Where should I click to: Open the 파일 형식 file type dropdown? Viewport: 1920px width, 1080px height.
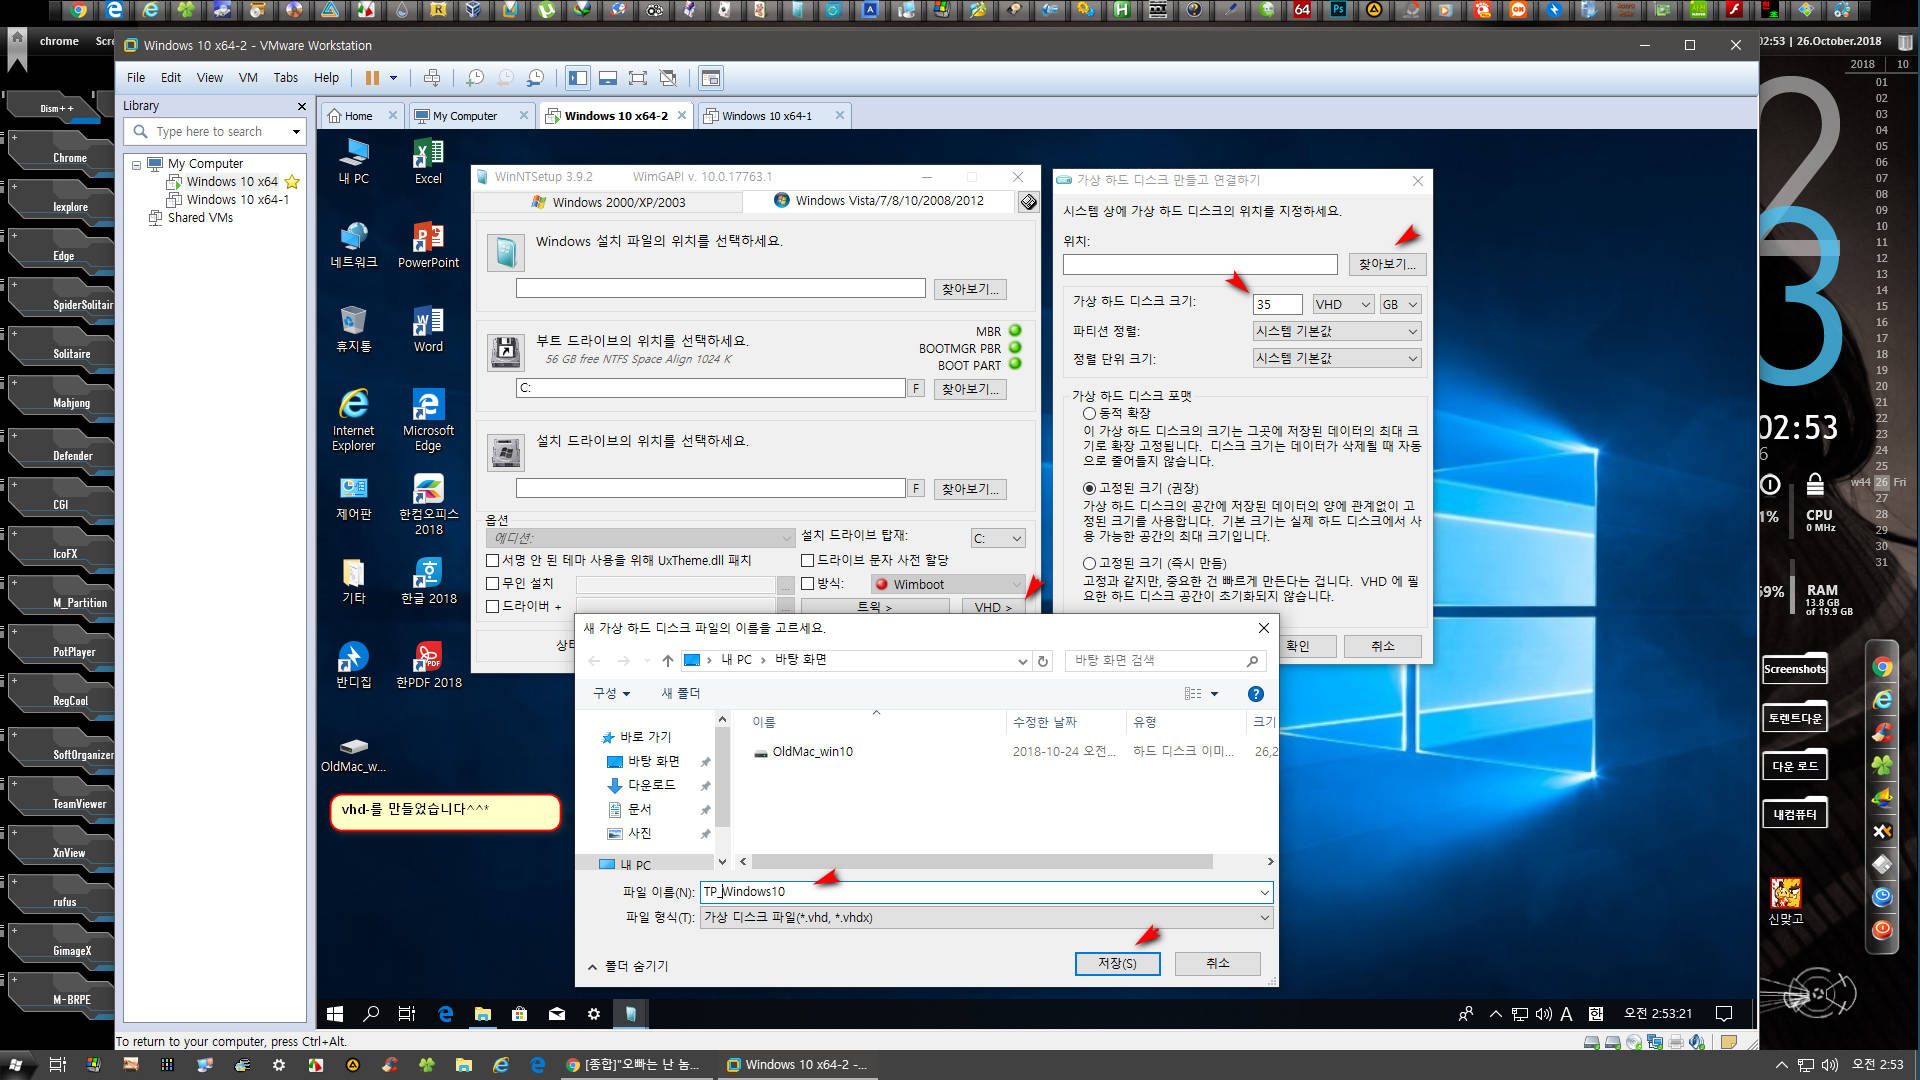click(986, 917)
